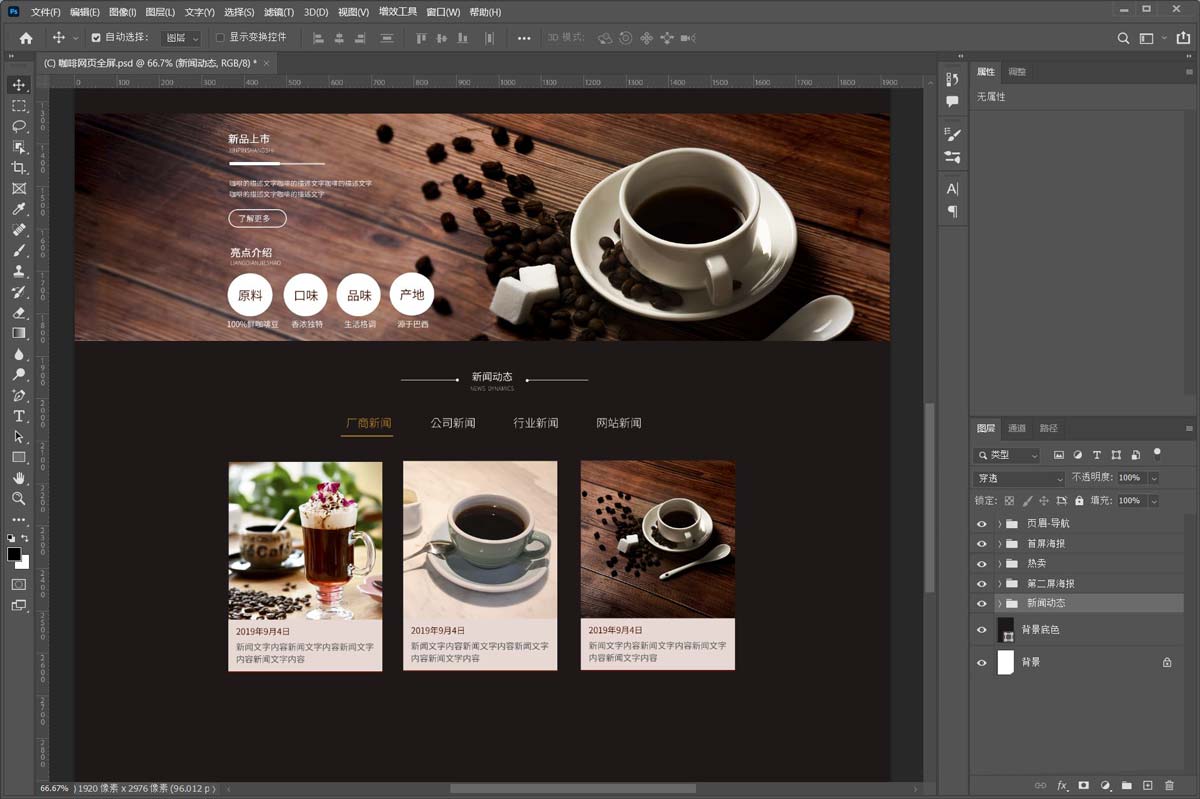Click the trash icon to delete layer
The width and height of the screenshot is (1200, 799).
click(1169, 786)
